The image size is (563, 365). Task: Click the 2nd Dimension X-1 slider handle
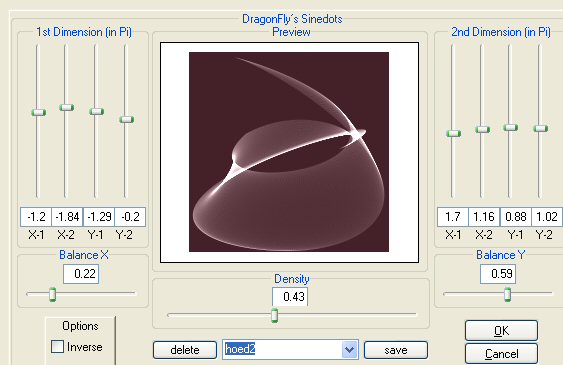[x=453, y=134]
